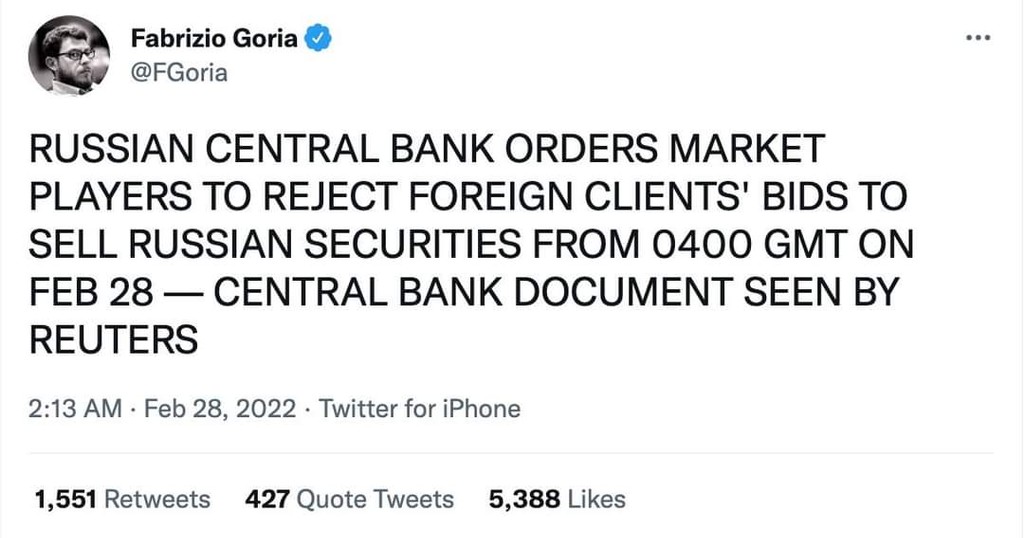Click "FEB 28" inside the tweet body
The width and height of the screenshot is (1024, 538).
pos(91,292)
